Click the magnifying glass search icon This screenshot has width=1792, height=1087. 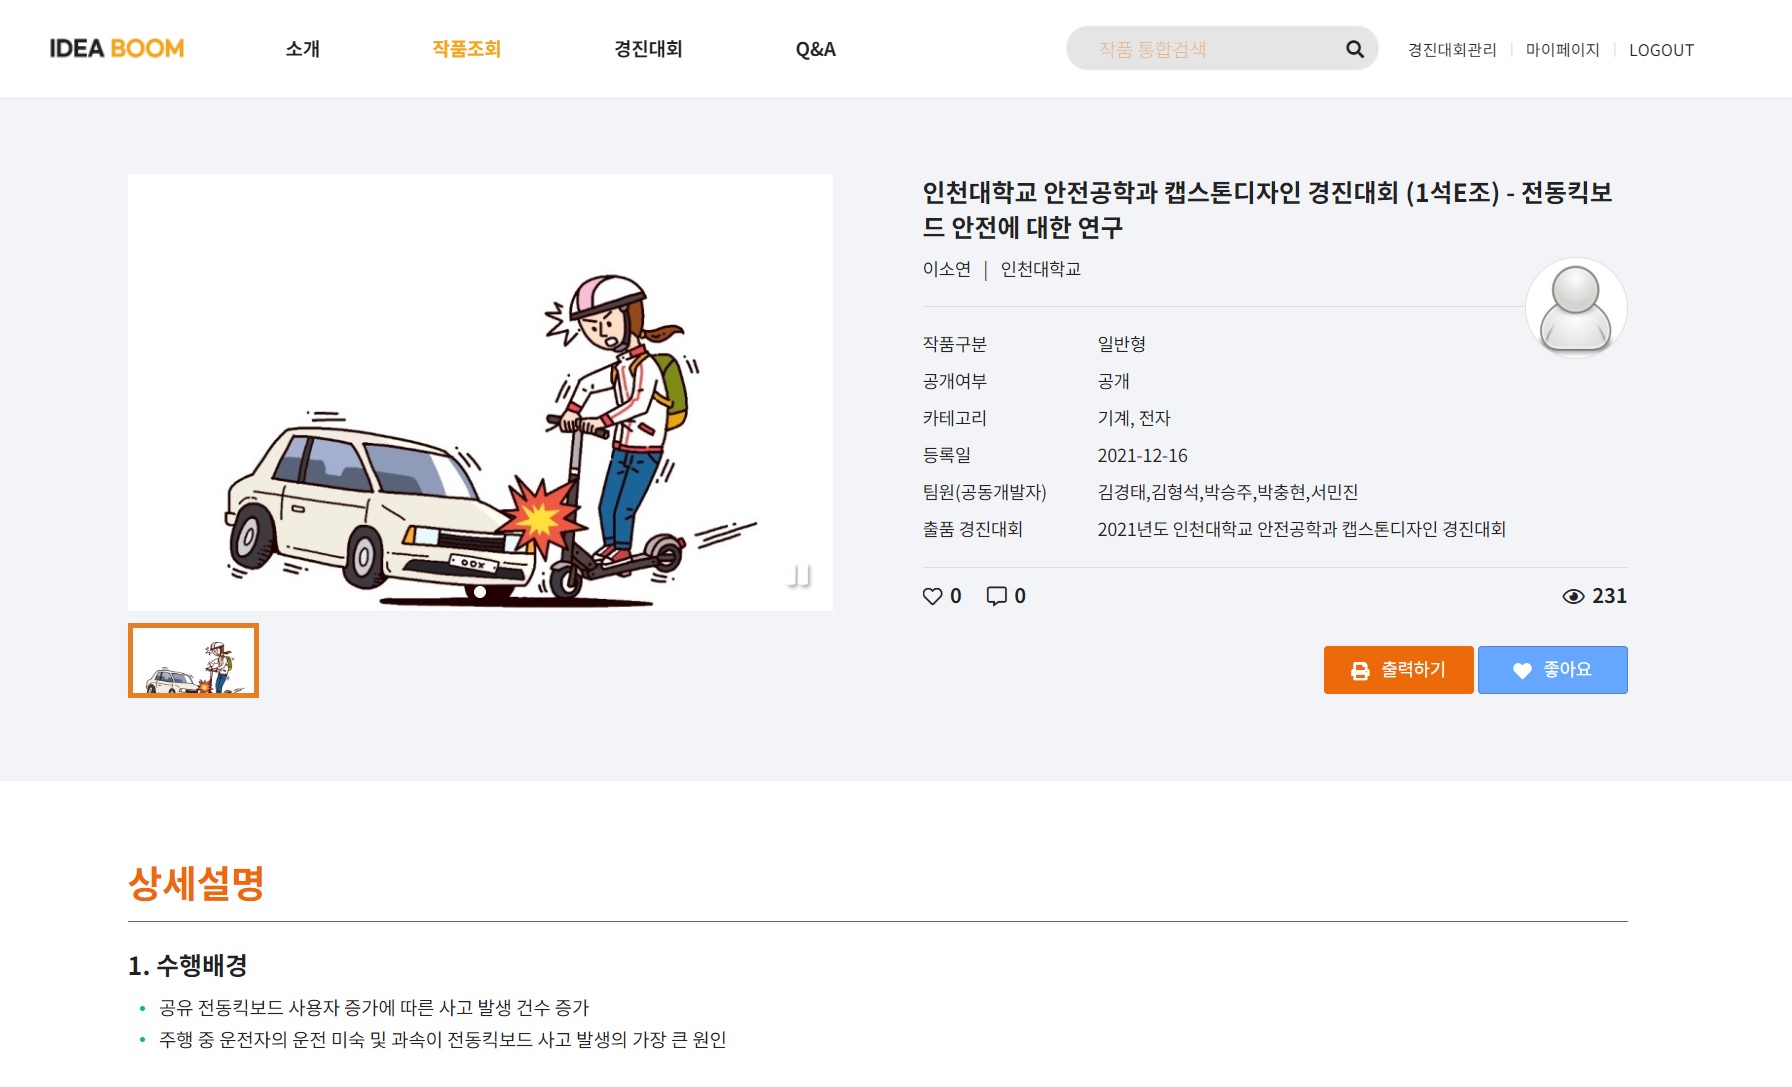(1354, 49)
